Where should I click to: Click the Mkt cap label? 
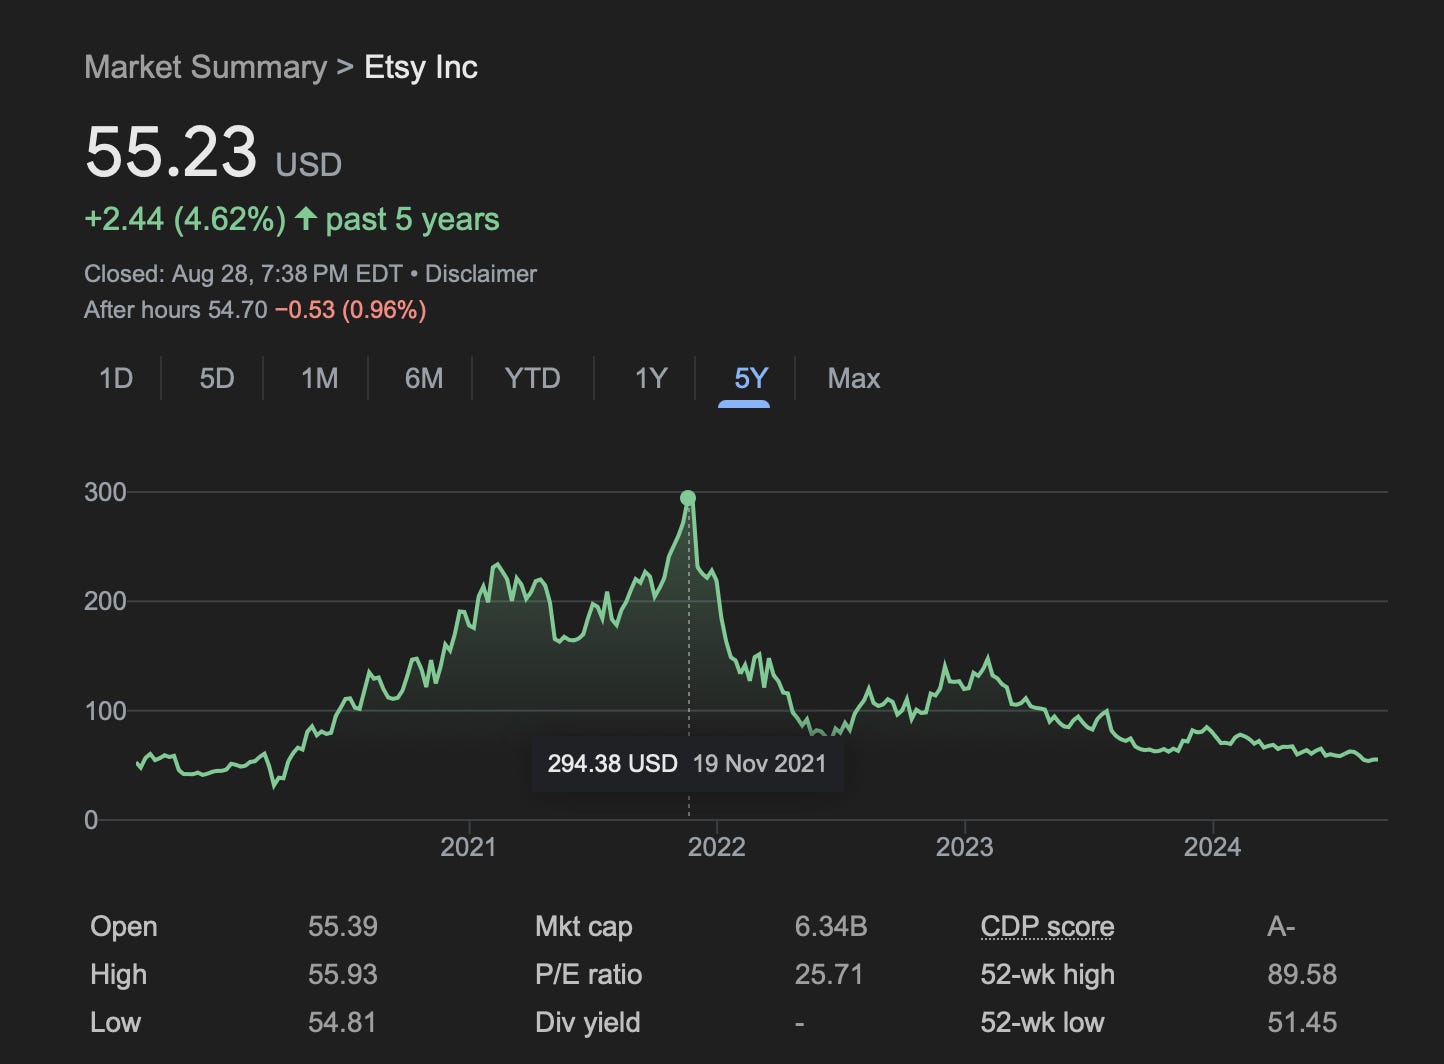[584, 926]
